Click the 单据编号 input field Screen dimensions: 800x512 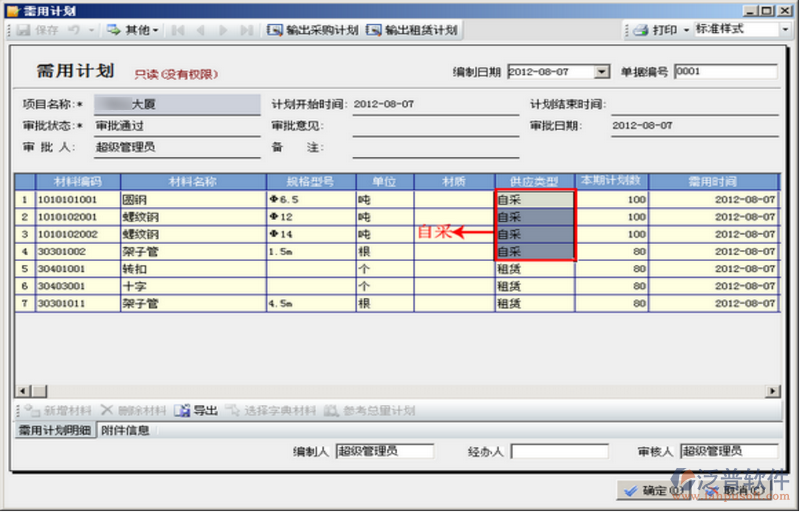pos(725,72)
